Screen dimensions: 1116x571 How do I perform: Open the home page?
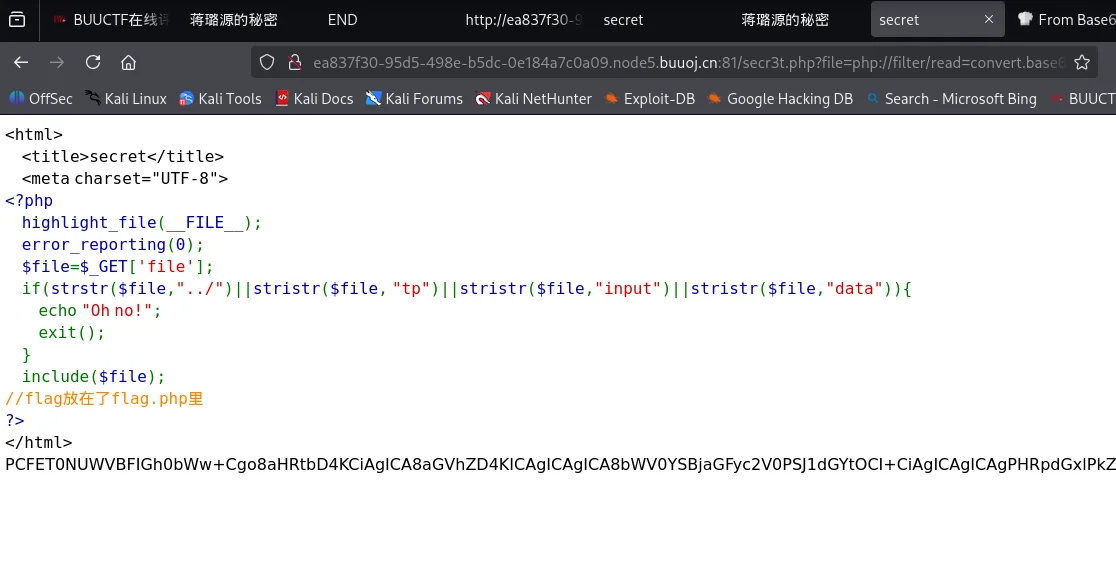pyautogui.click(x=128, y=63)
